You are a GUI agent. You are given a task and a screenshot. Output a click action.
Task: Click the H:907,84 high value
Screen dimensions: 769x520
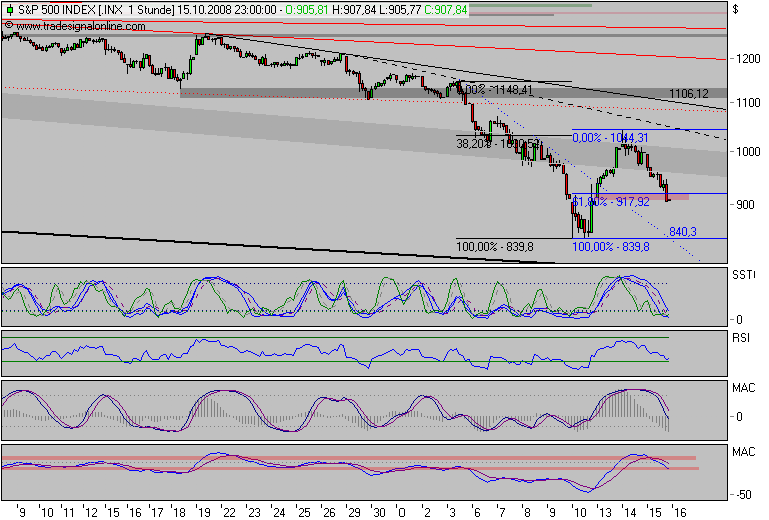tap(355, 10)
